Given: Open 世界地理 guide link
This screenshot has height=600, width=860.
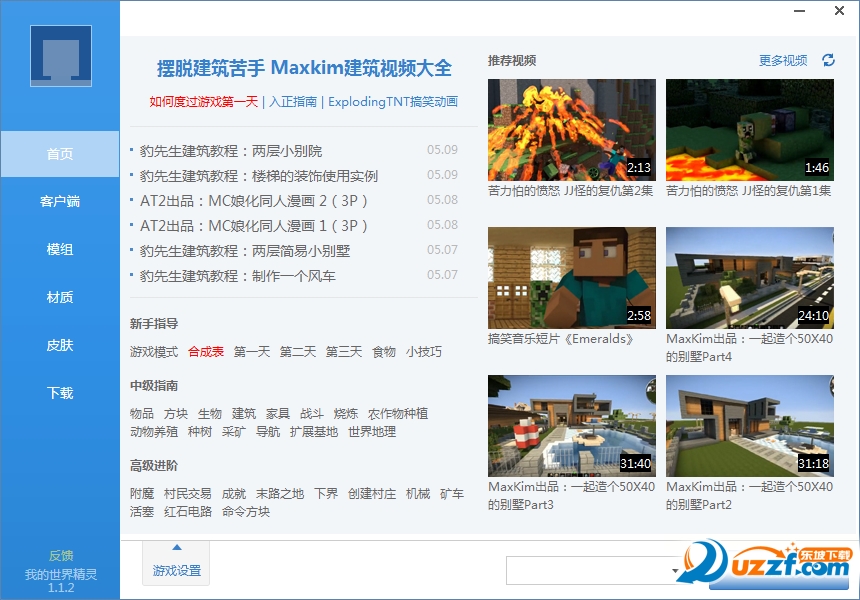Looking at the screenshot, I should pos(372,432).
